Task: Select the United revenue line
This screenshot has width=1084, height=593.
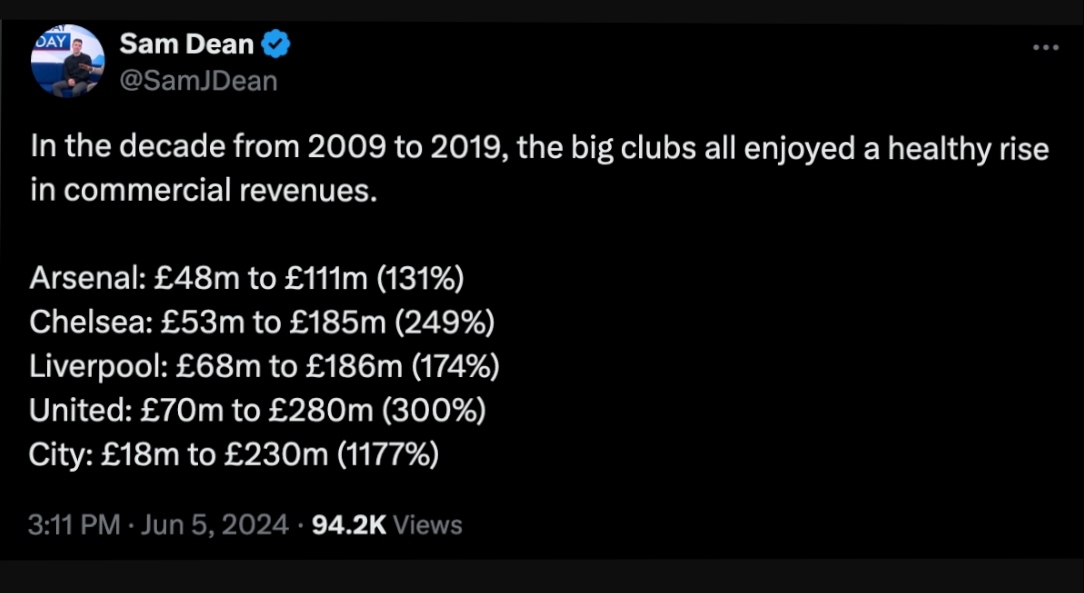Action: click(257, 411)
